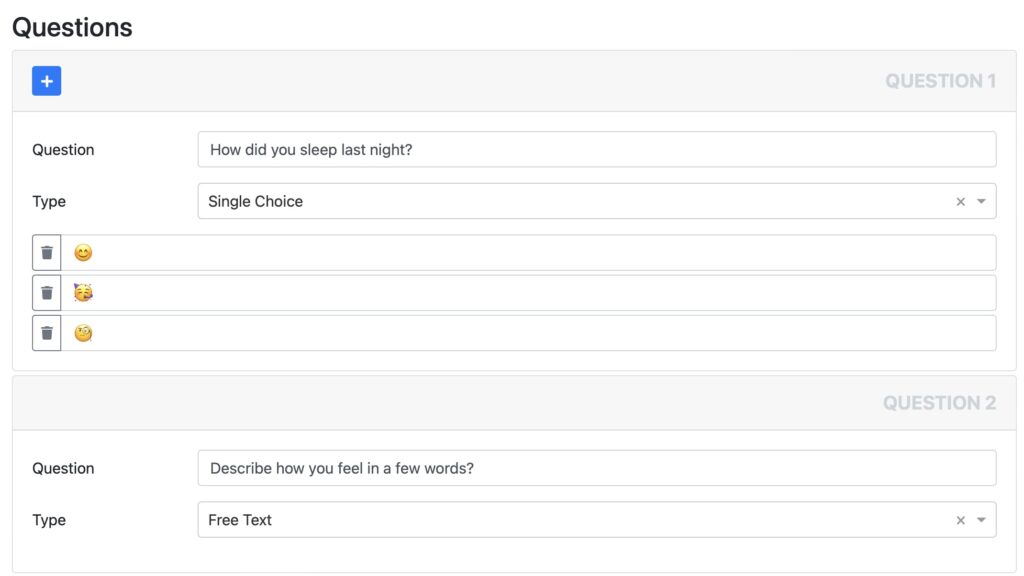The height and width of the screenshot is (576, 1024).
Task: Delete the smiling face answer option
Action: point(46,253)
